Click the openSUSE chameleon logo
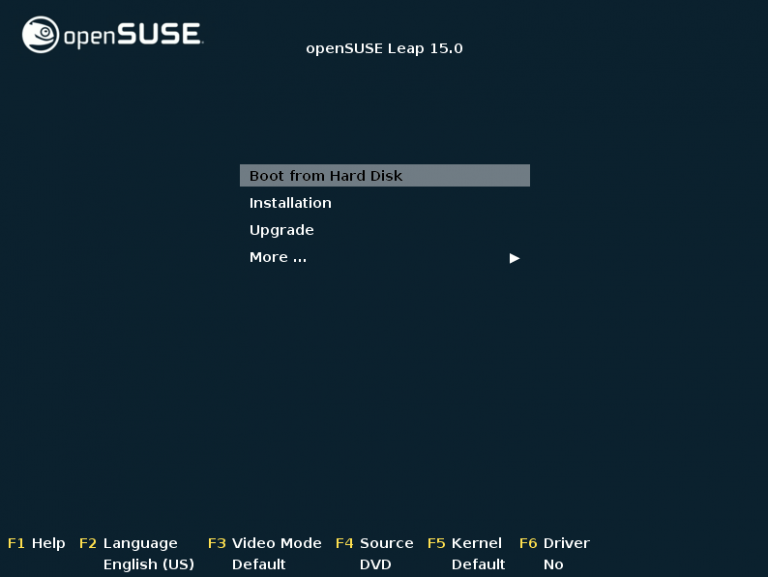This screenshot has height=577, width=768. click(x=41, y=34)
